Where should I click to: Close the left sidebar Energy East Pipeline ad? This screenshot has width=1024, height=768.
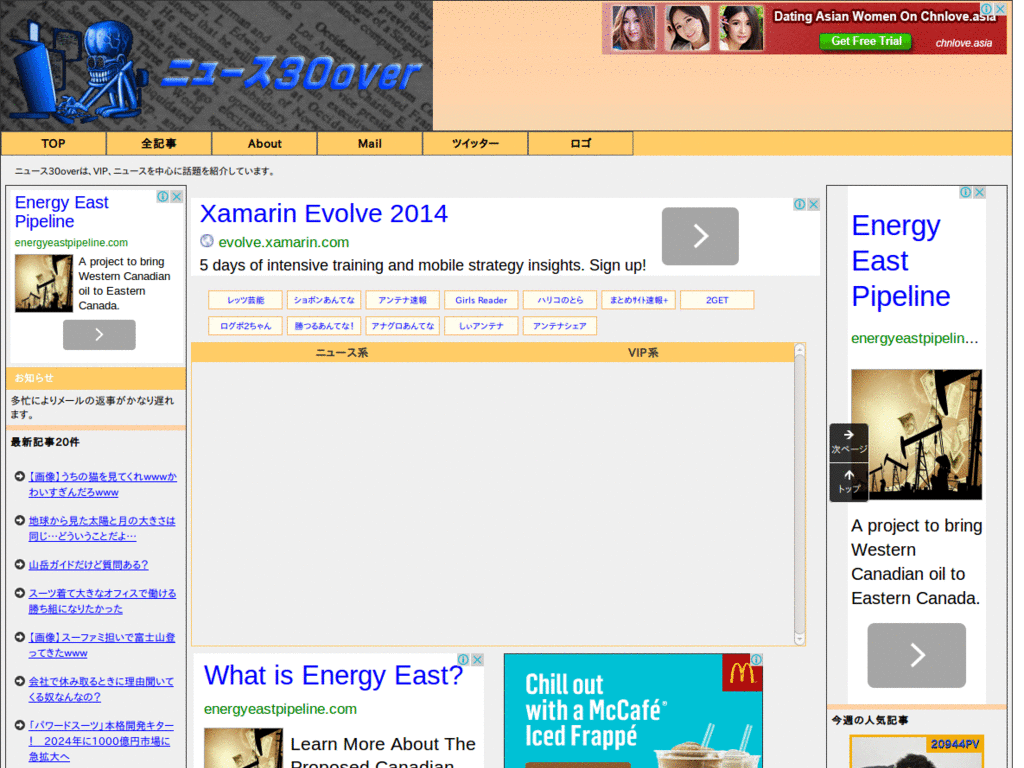tap(177, 197)
